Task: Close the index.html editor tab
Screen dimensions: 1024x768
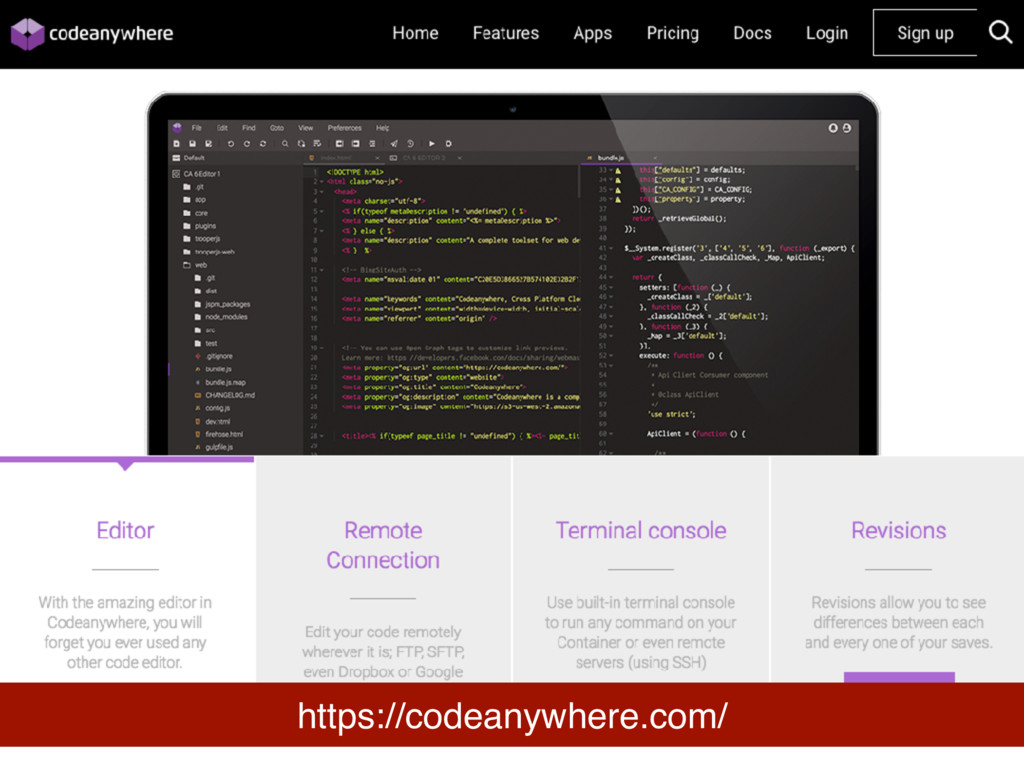Action: point(377,158)
